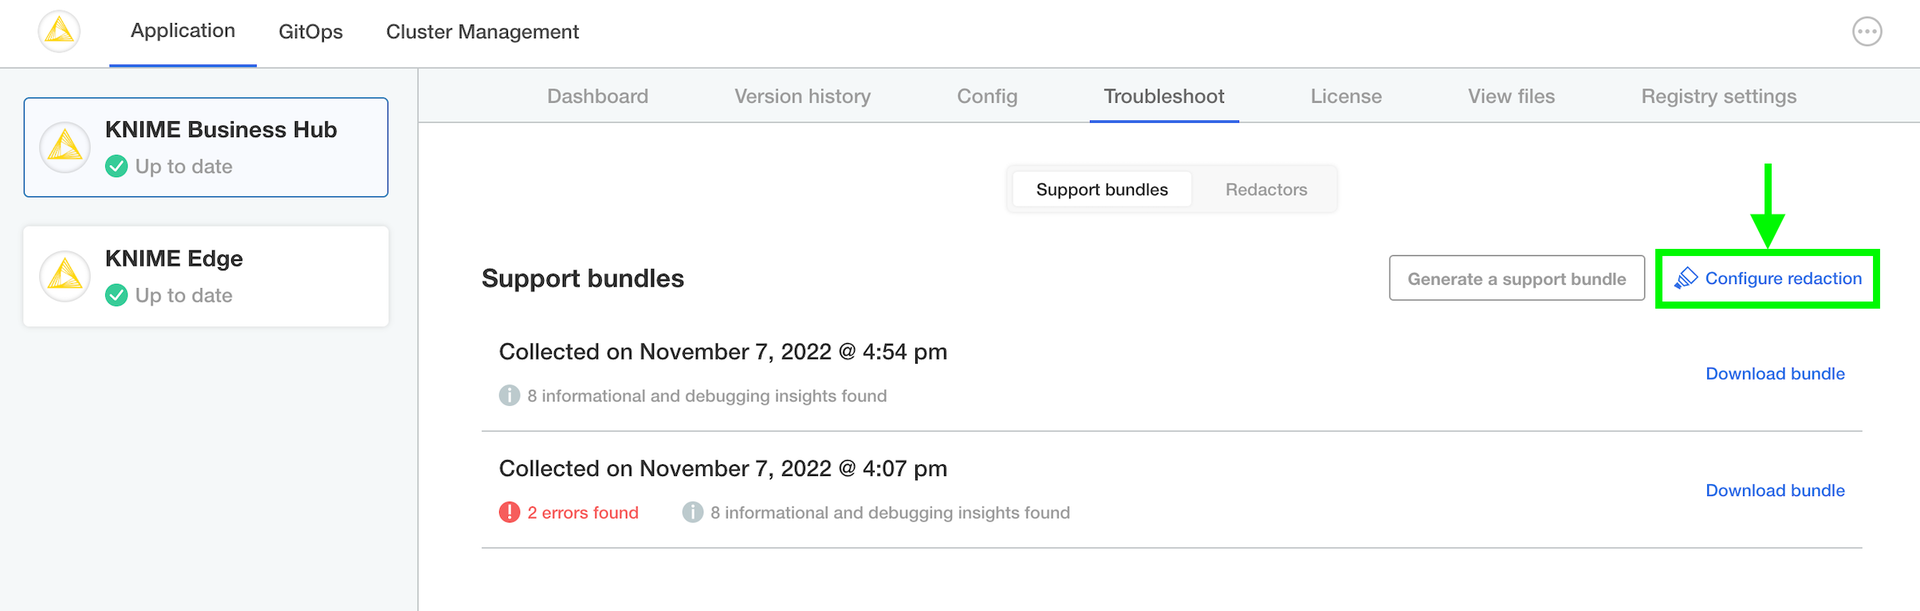Click the KNIME Edge app icon
Viewport: 1920px width, 611px height.
click(65, 276)
